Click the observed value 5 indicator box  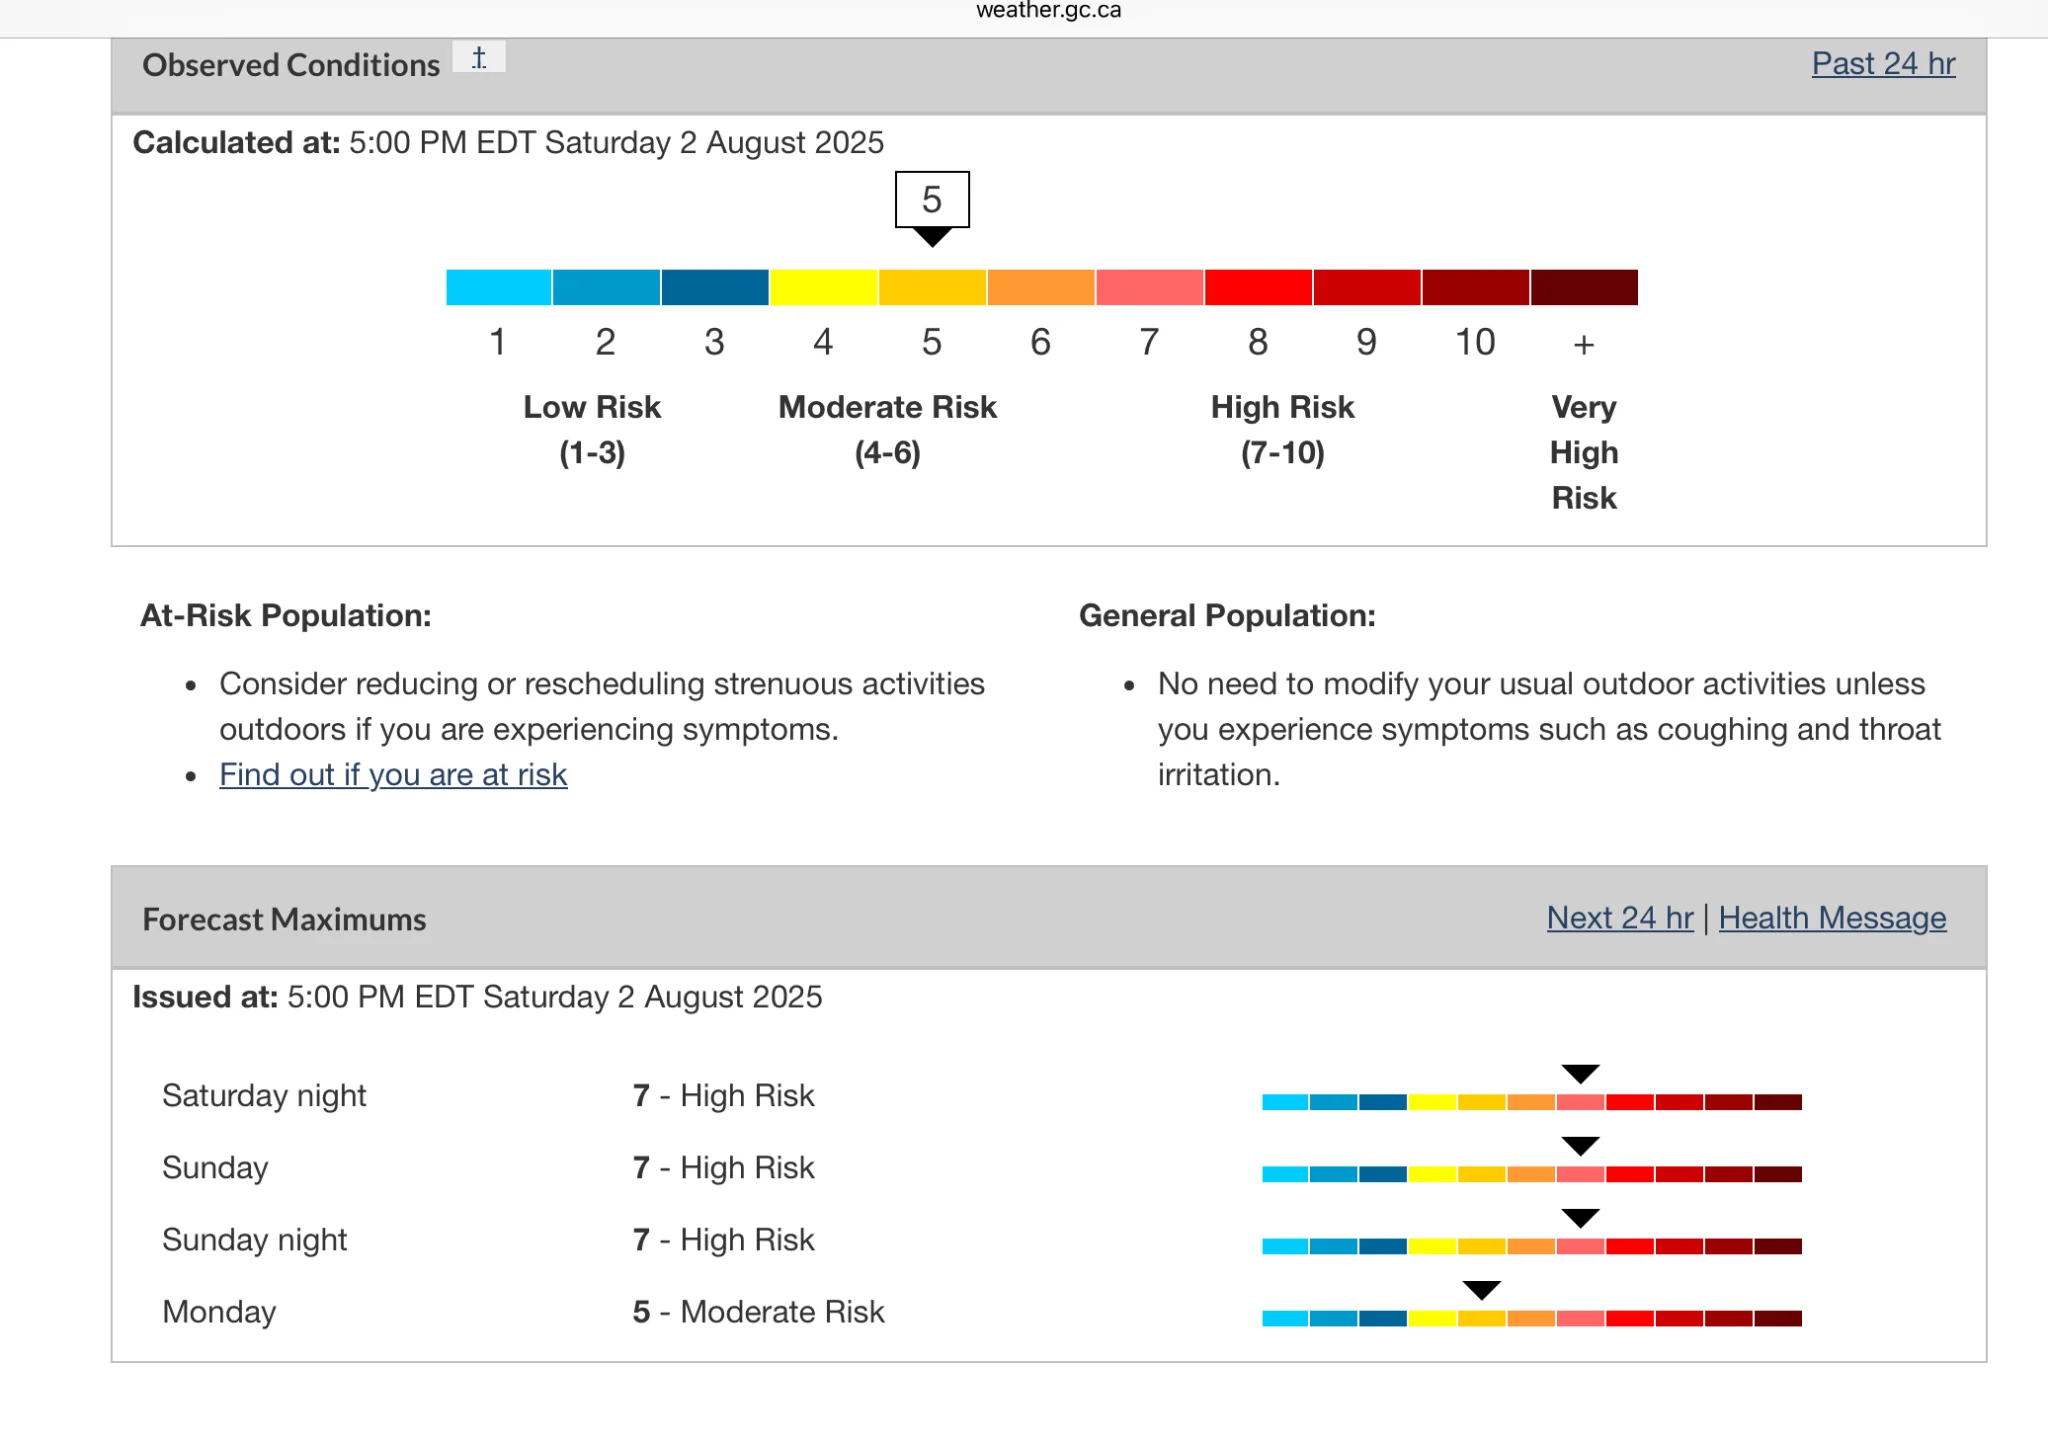point(931,199)
